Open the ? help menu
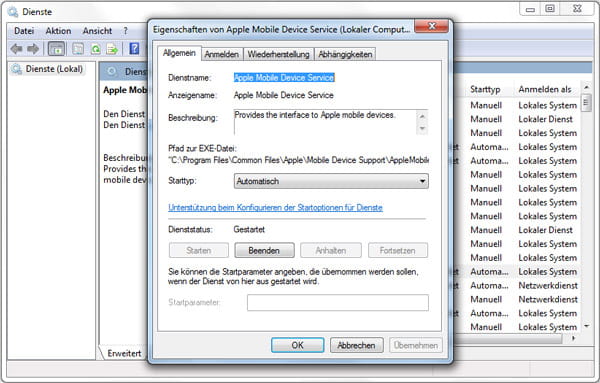The height and width of the screenshot is (383, 600). pos(125,31)
